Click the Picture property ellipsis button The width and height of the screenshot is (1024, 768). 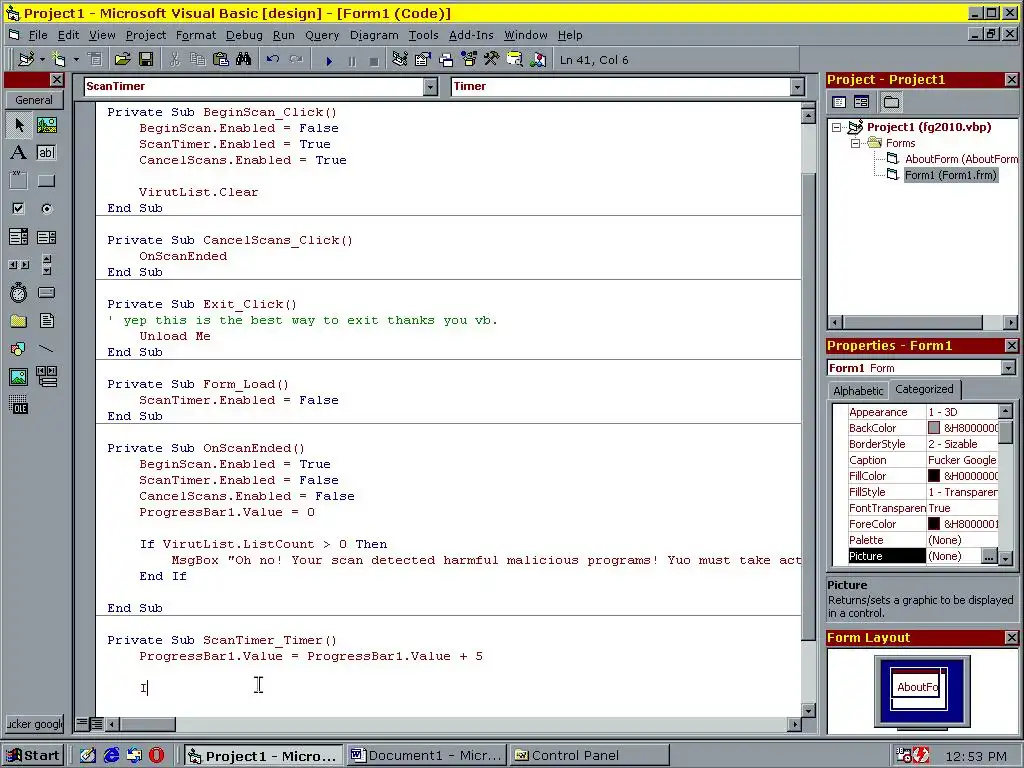pyautogui.click(x=989, y=556)
